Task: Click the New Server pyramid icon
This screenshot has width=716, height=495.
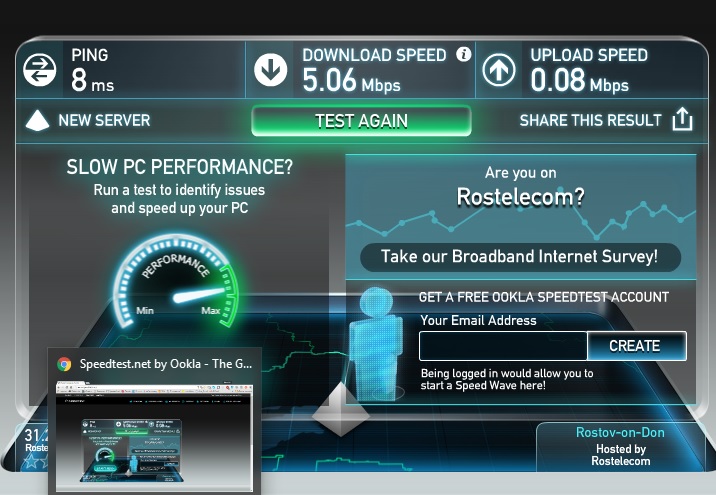Action: [x=37, y=121]
